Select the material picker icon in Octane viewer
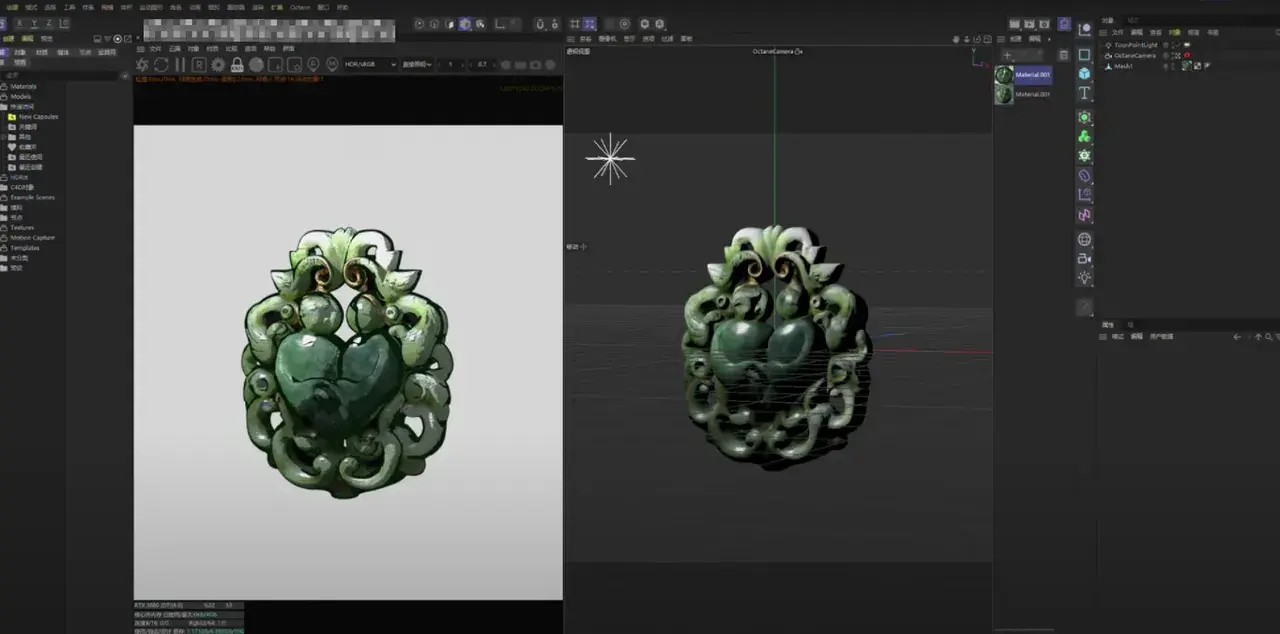The width and height of the screenshot is (1280, 634). click(x=331, y=64)
